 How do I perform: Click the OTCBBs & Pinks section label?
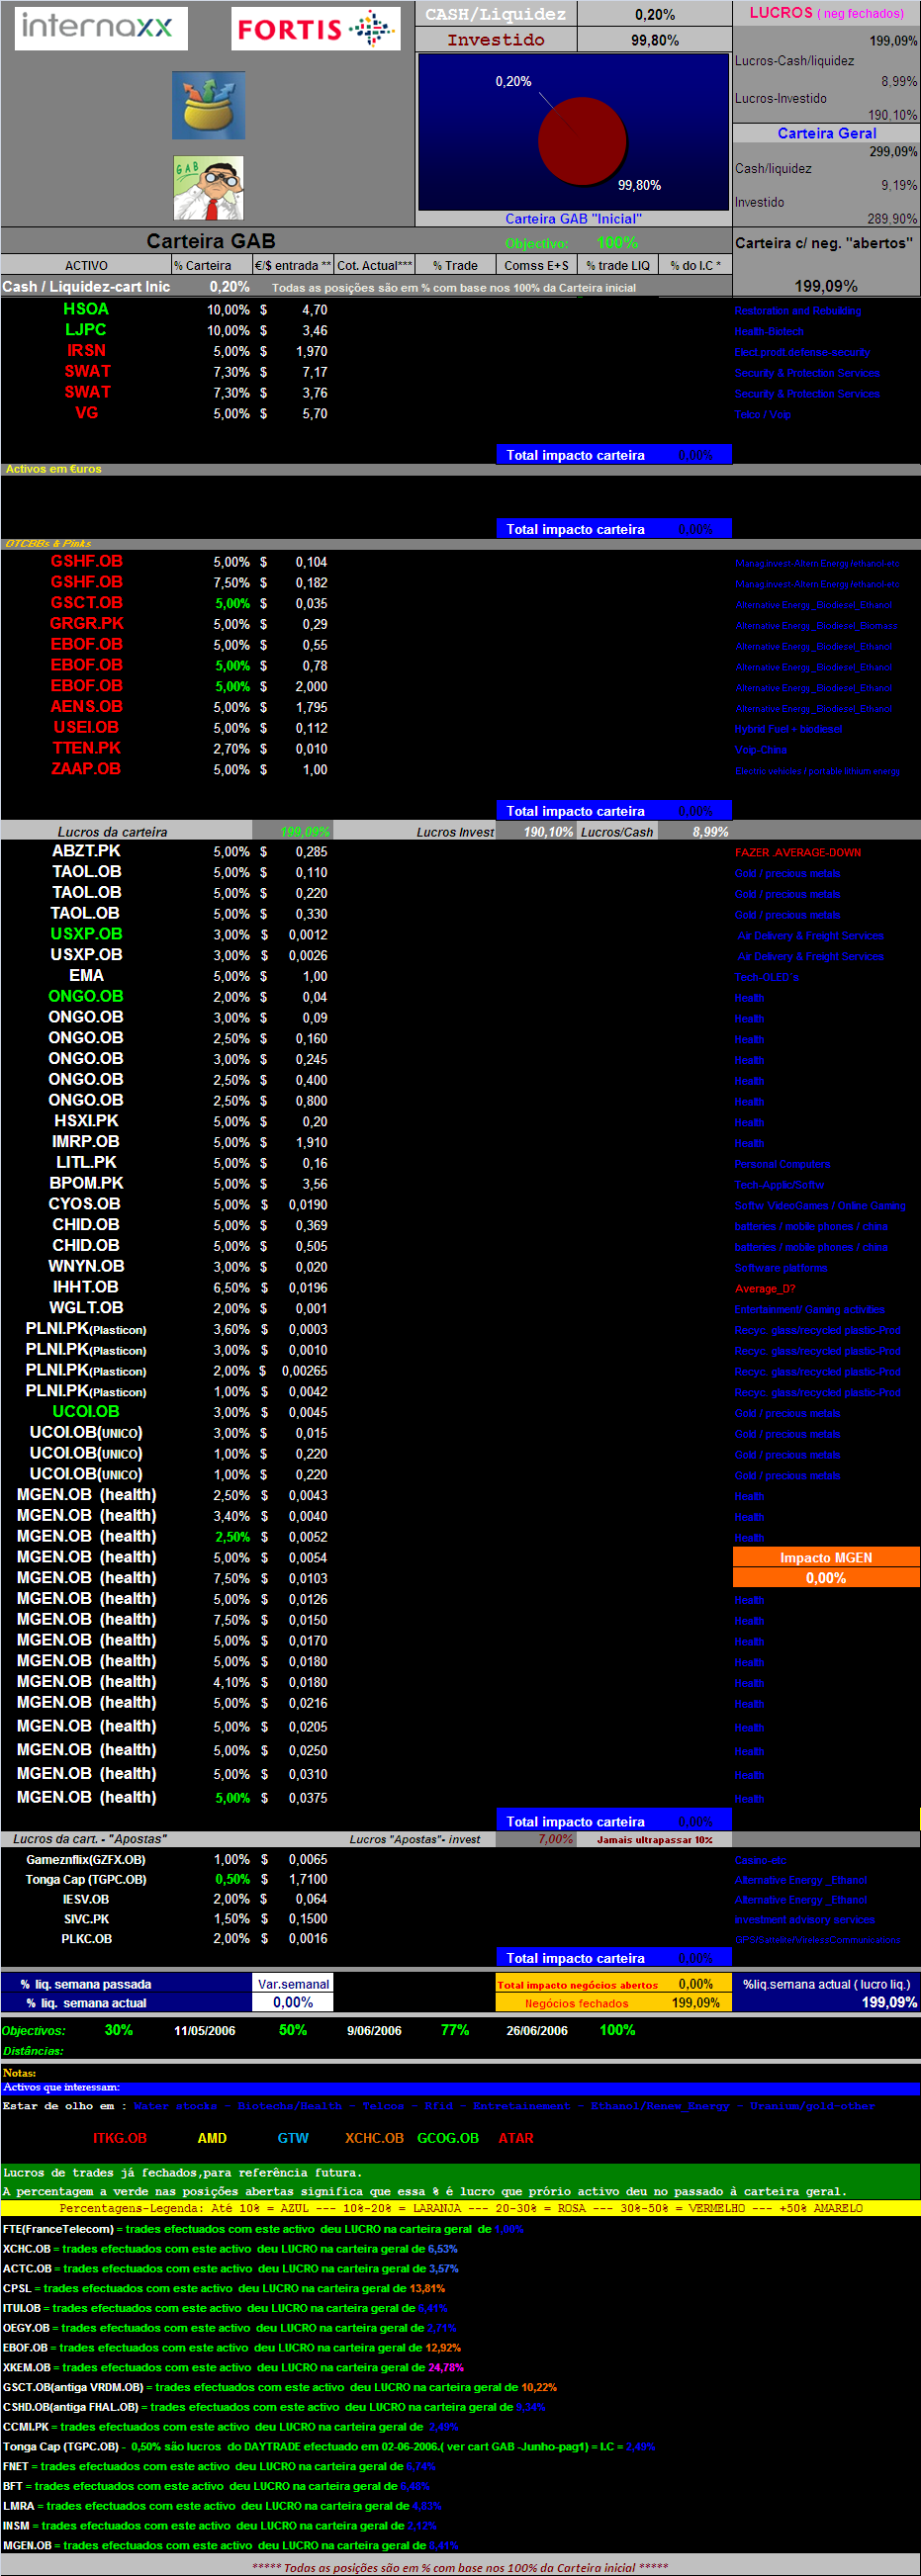48,544
